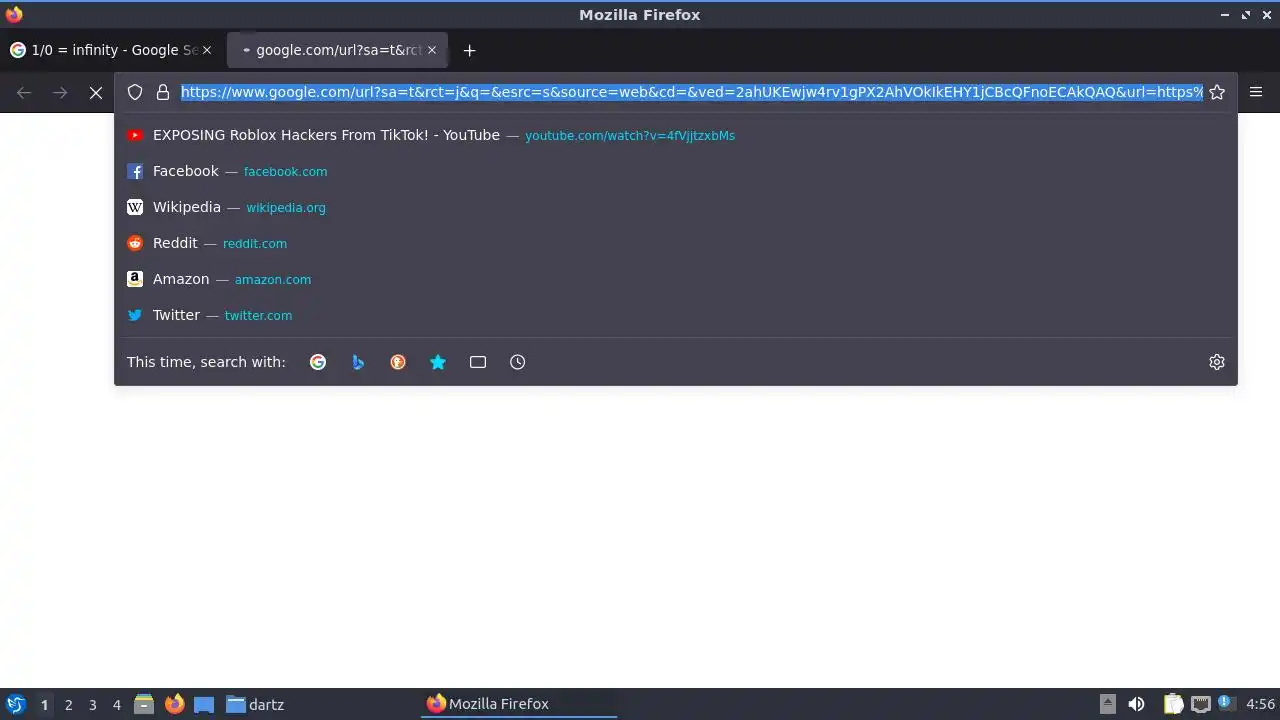The height and width of the screenshot is (720, 1280).
Task: Click the forward navigation arrow
Action: coord(60,92)
